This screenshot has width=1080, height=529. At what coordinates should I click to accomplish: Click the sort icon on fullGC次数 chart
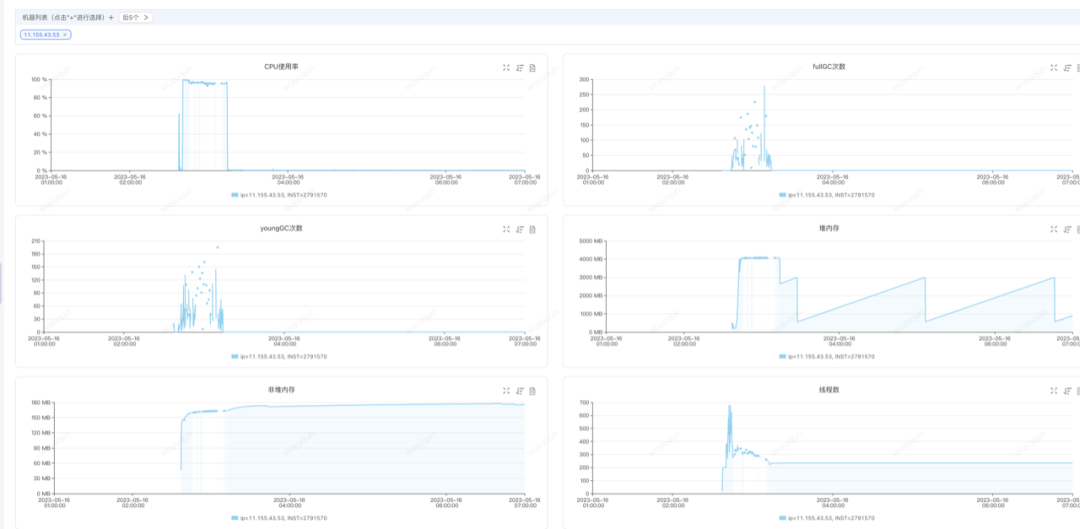[1068, 68]
